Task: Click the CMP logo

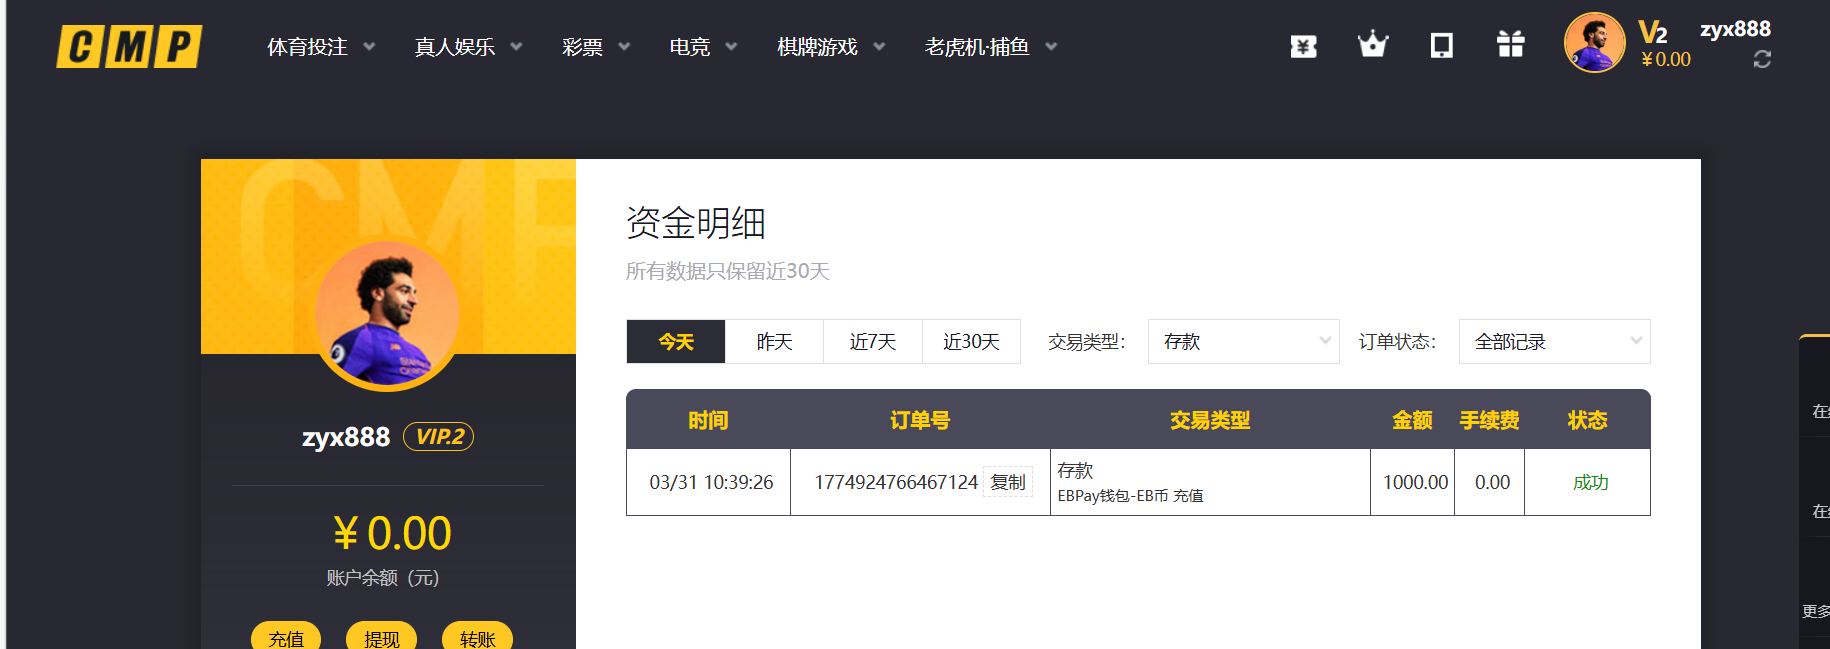Action: tap(129, 47)
